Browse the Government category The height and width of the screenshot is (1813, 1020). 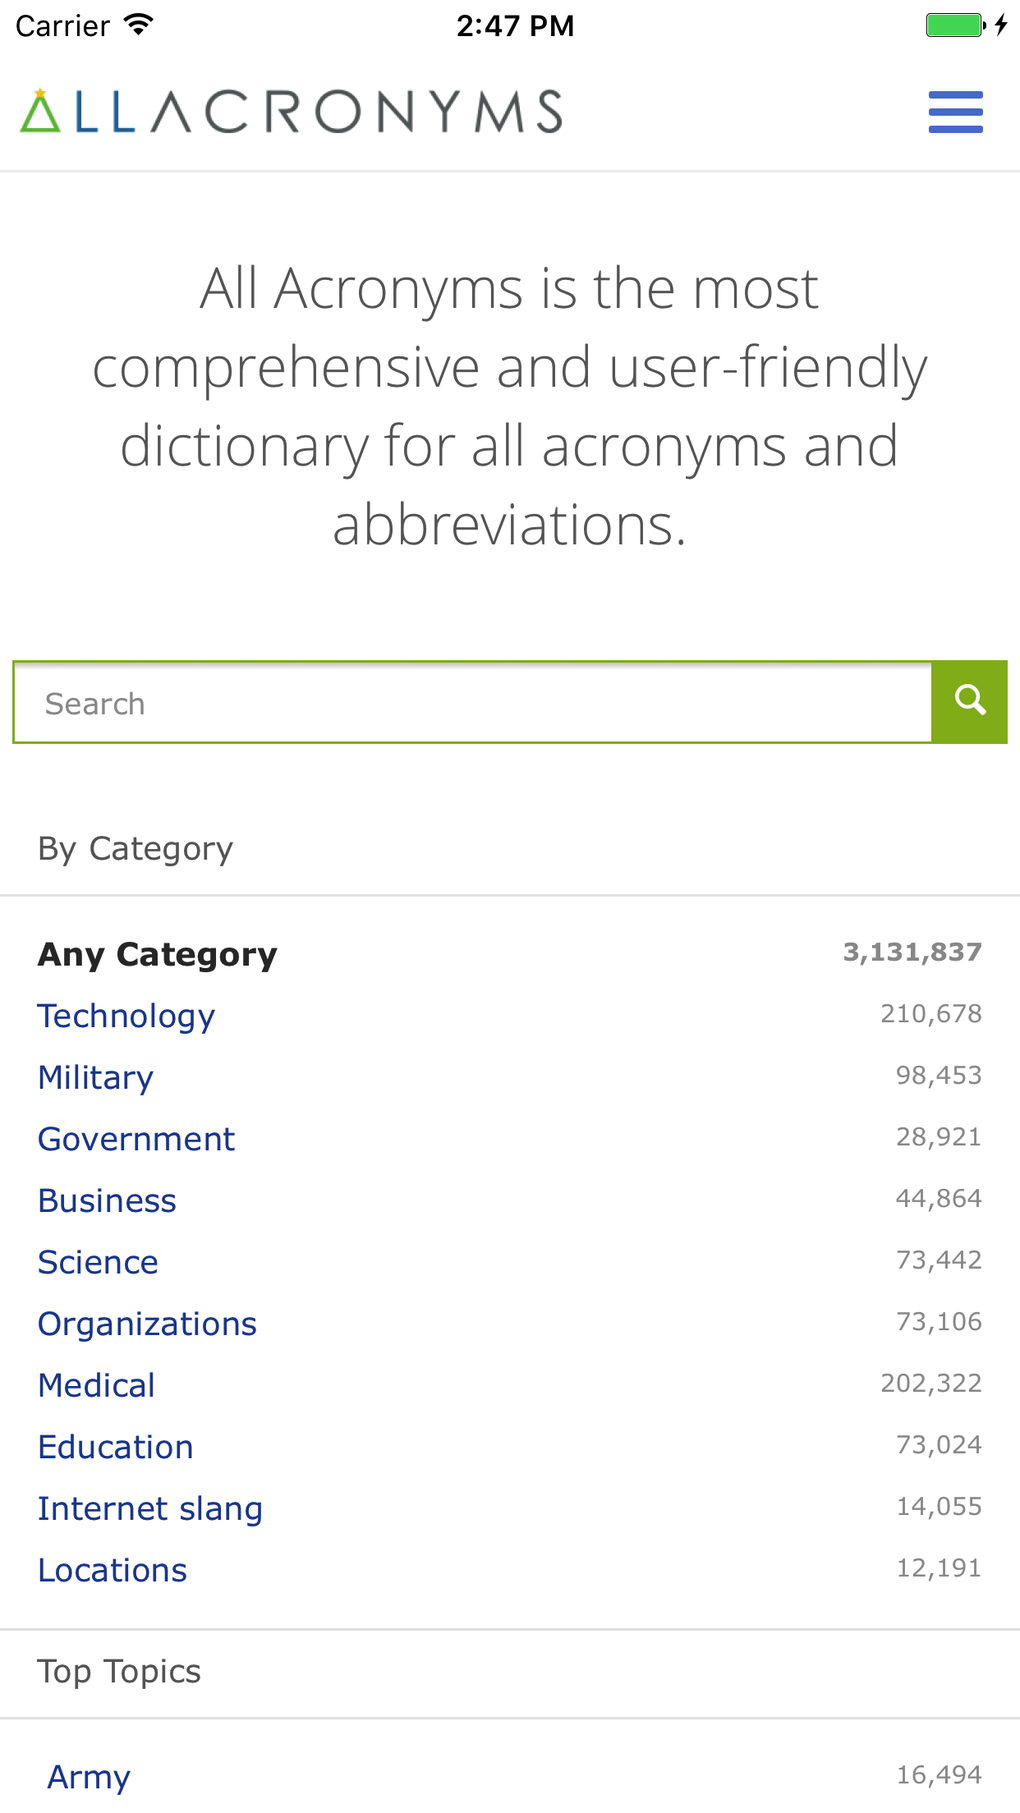[136, 1138]
